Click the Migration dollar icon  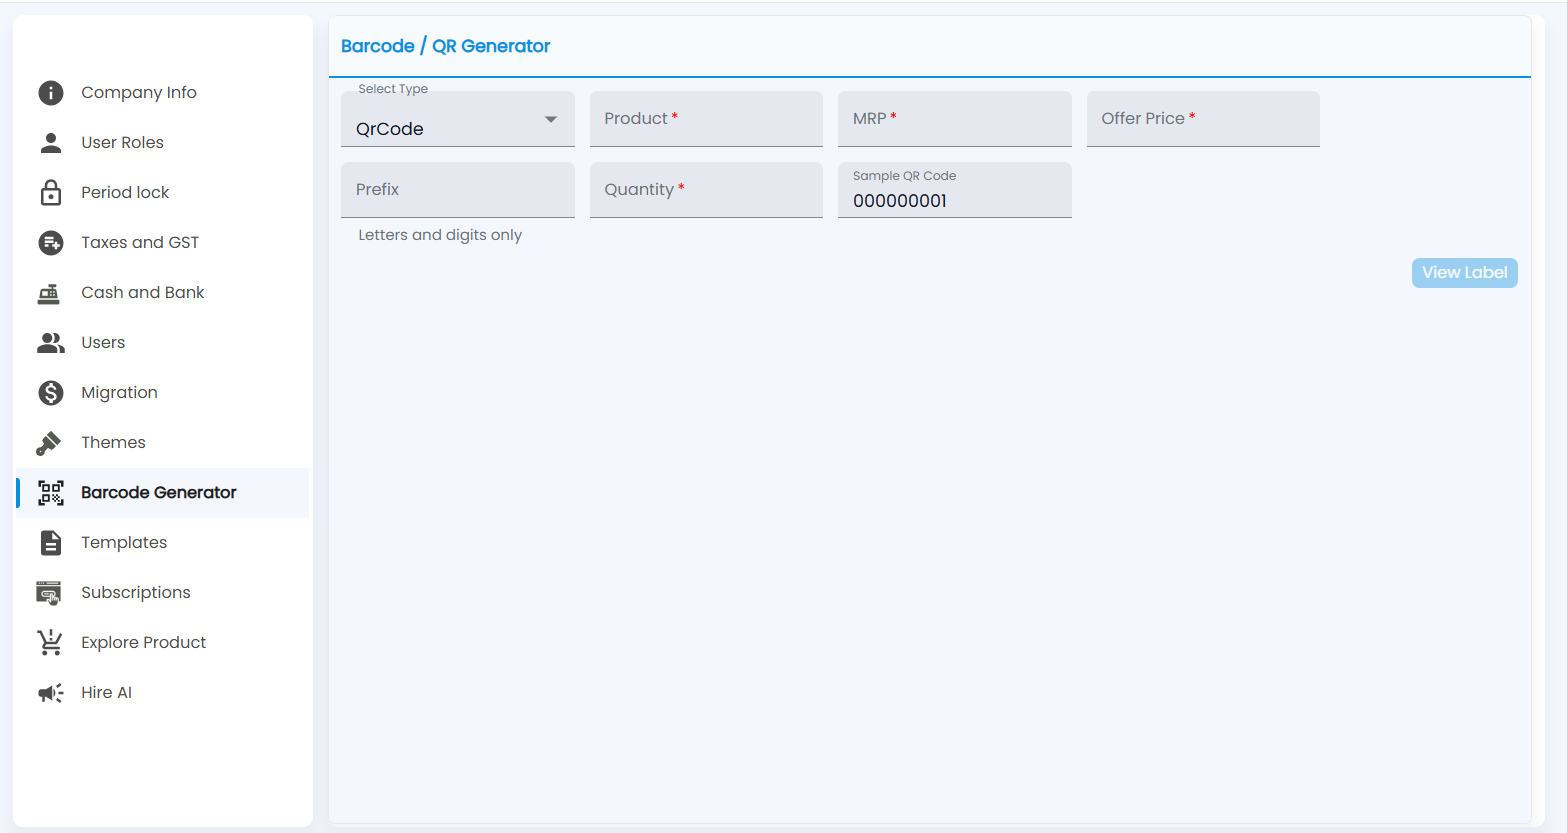[x=51, y=393]
